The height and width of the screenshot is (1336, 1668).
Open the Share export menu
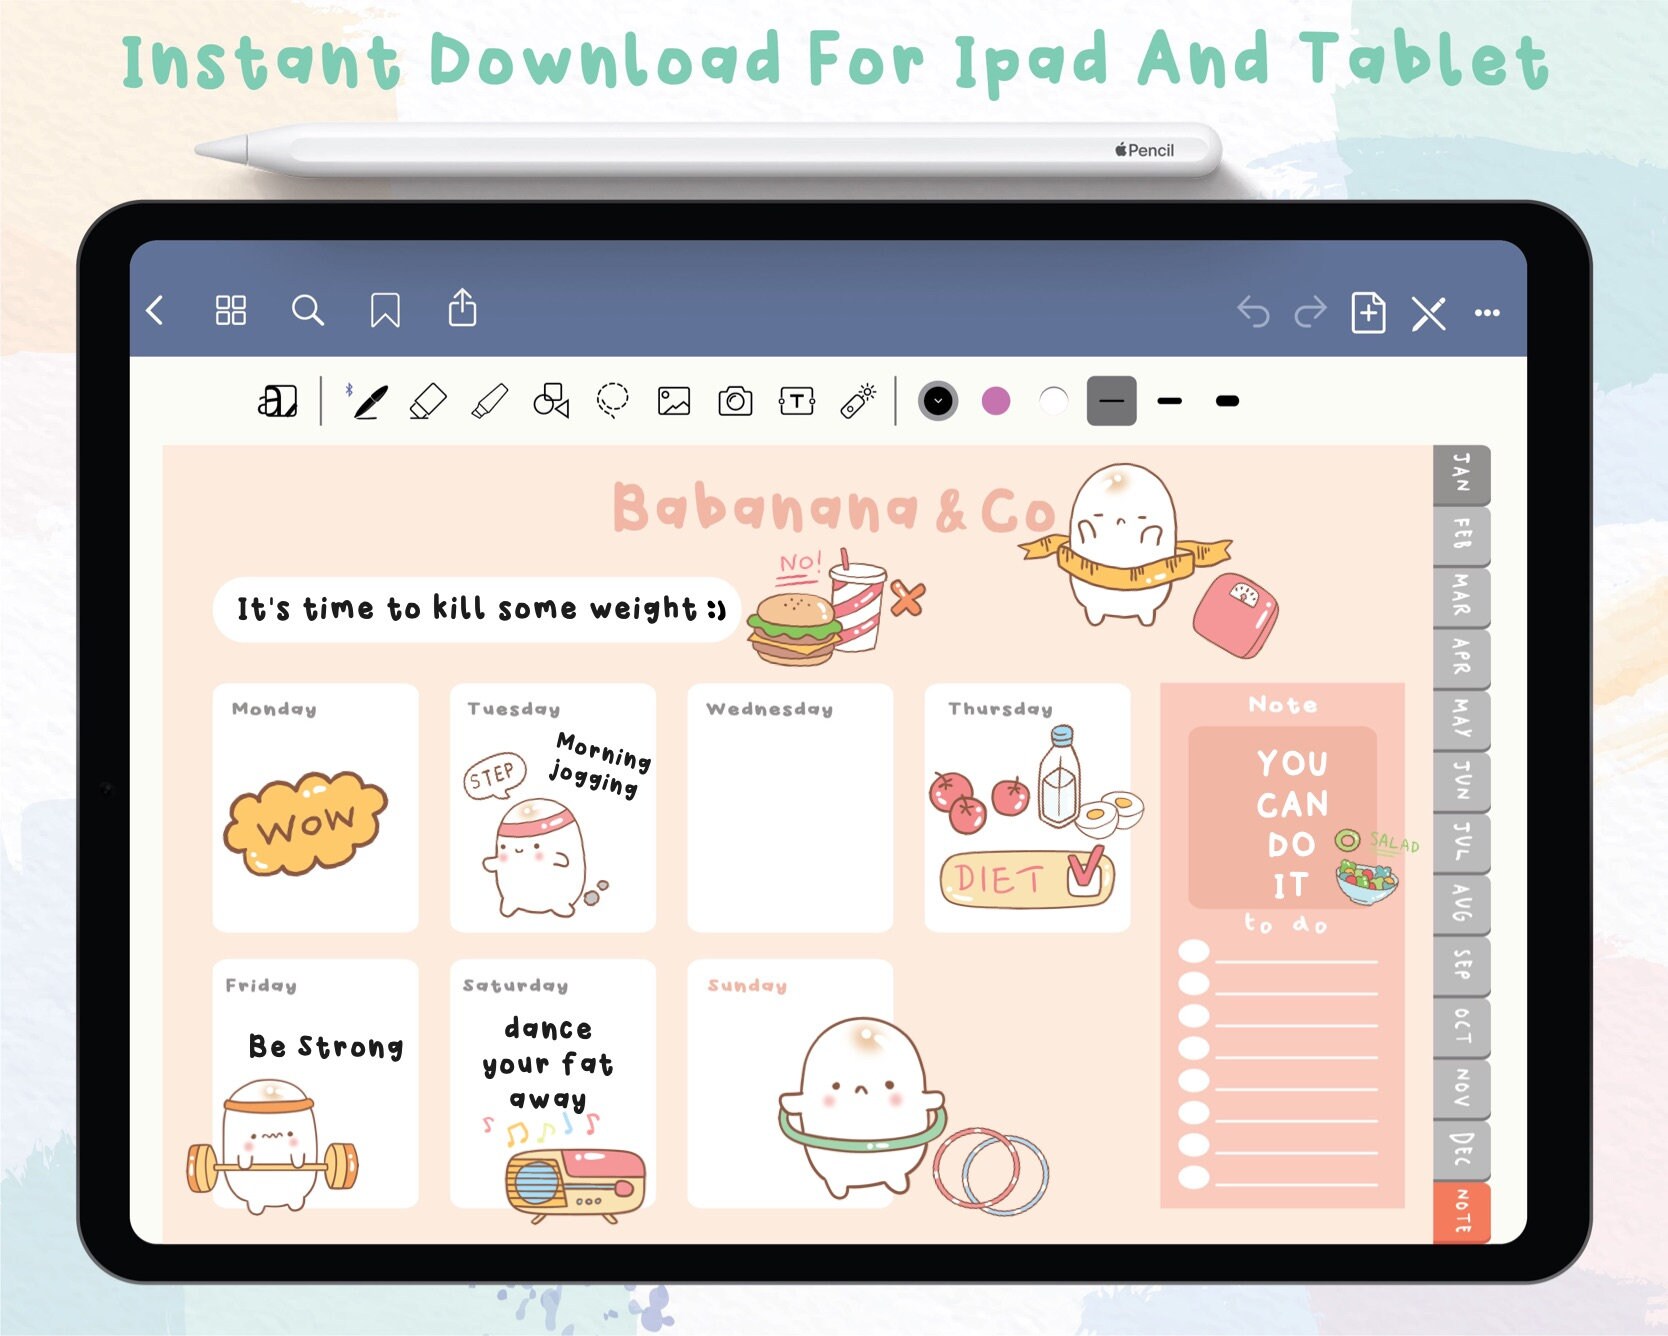tap(462, 309)
